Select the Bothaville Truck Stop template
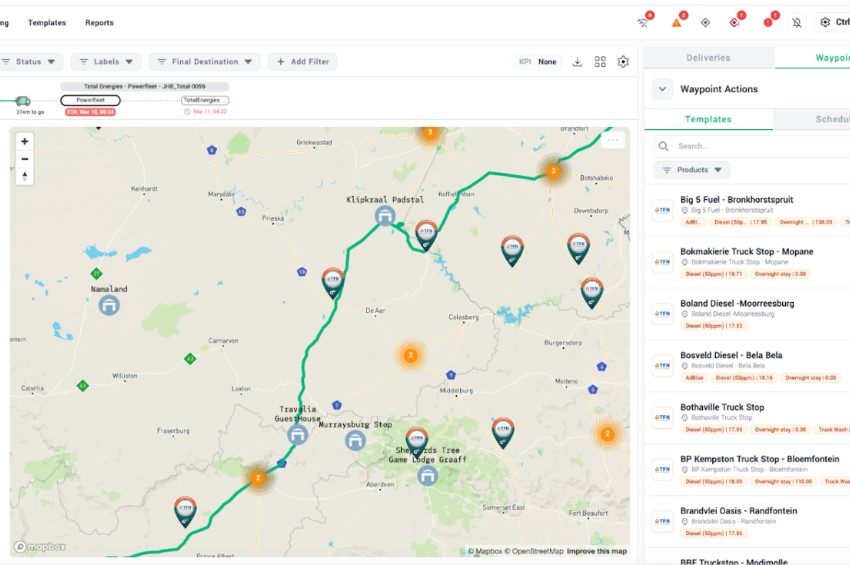The image size is (850, 565). click(x=748, y=418)
